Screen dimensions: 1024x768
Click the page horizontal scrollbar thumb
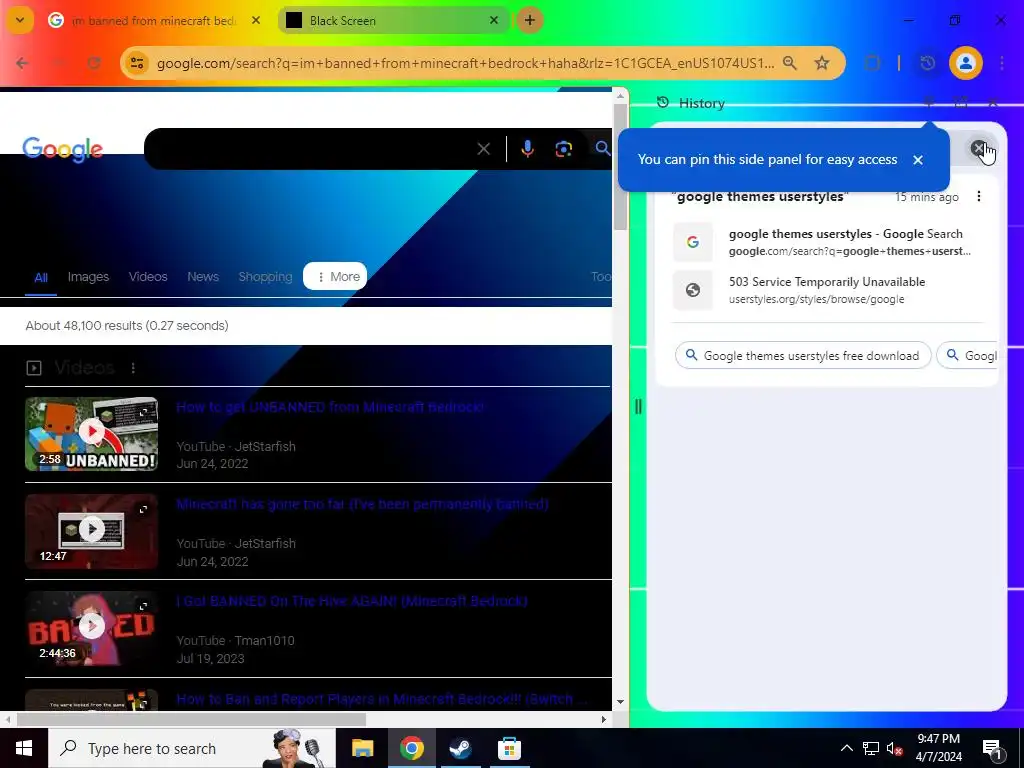pos(191,720)
